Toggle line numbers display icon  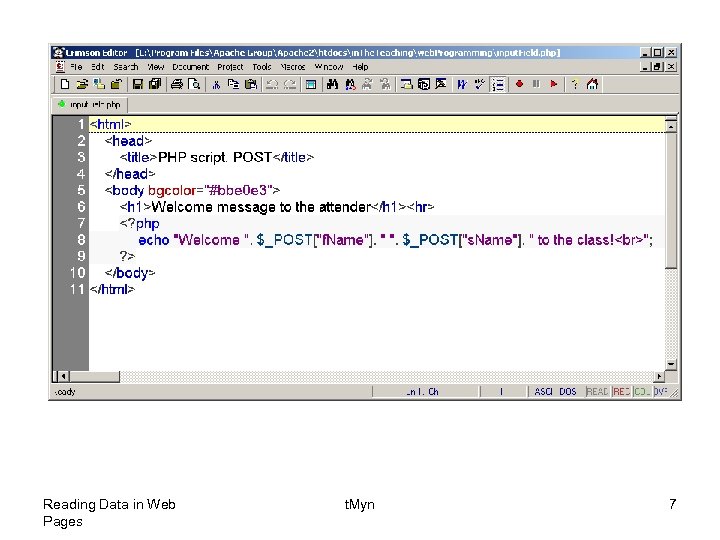498,84
